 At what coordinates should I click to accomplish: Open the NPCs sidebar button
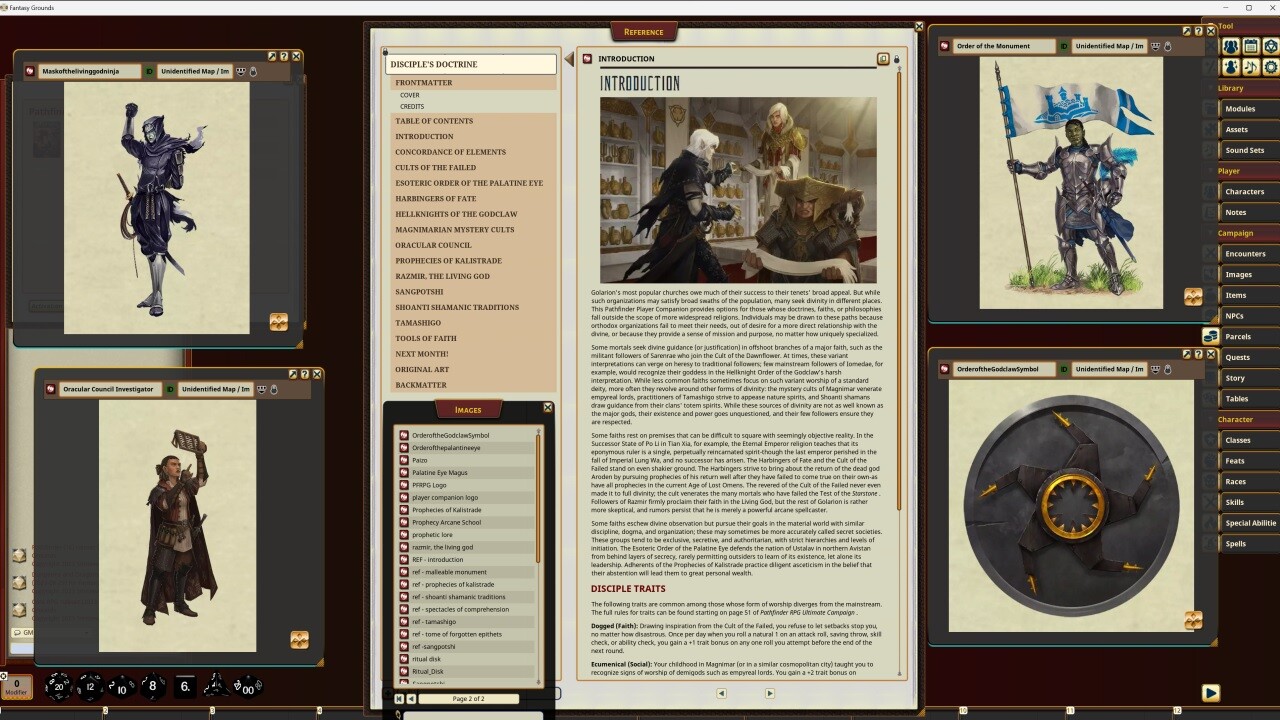point(1236,315)
